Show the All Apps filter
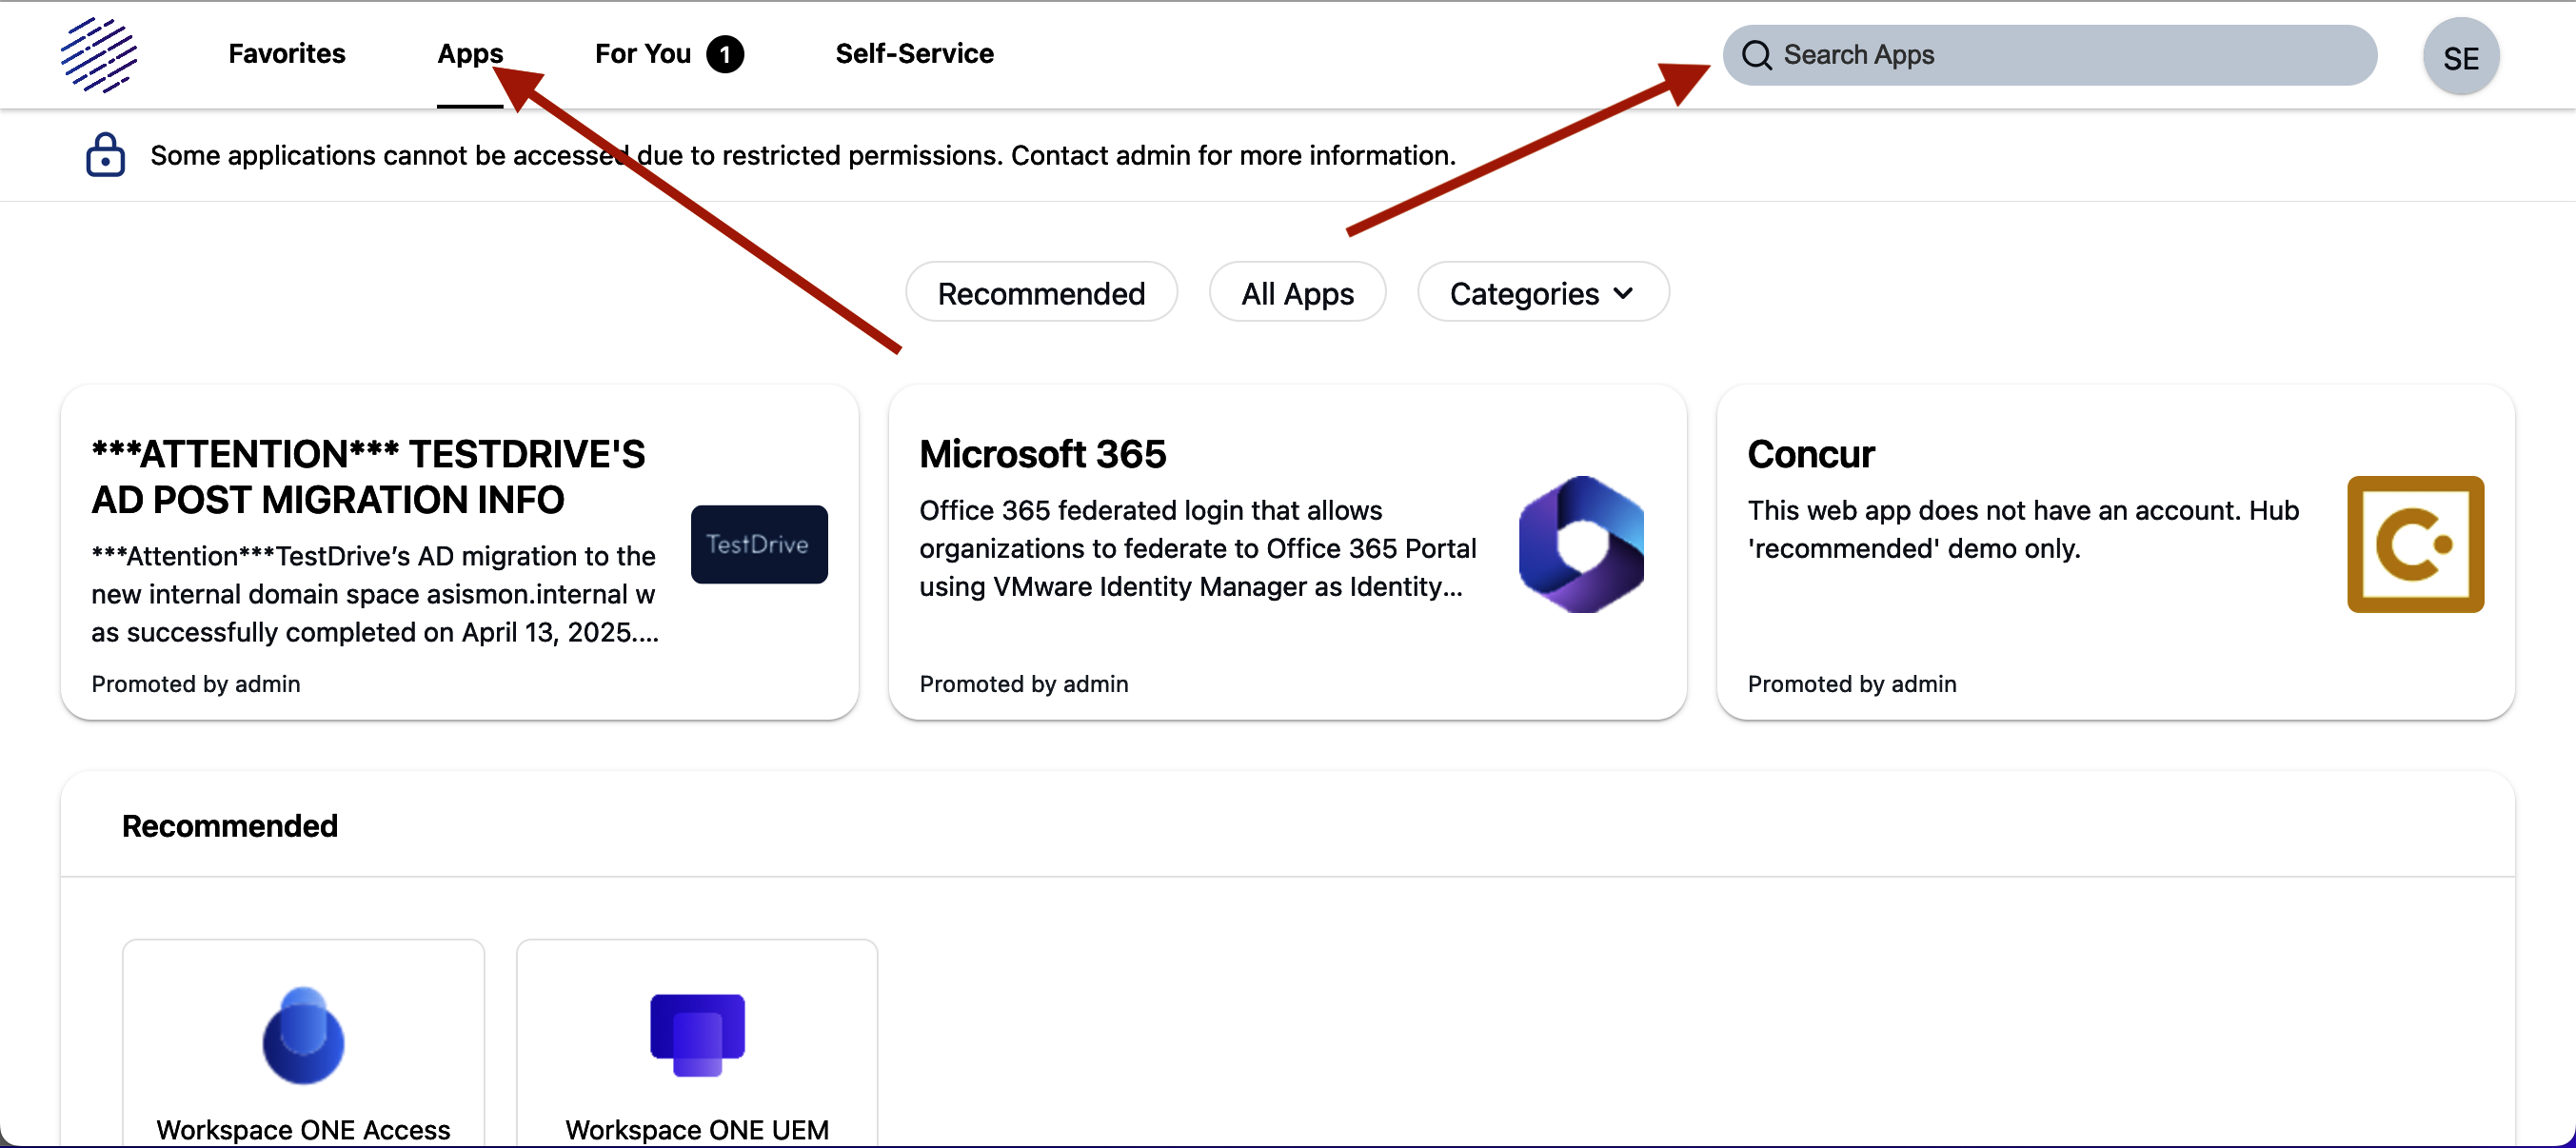The width and height of the screenshot is (2576, 1148). click(1297, 293)
